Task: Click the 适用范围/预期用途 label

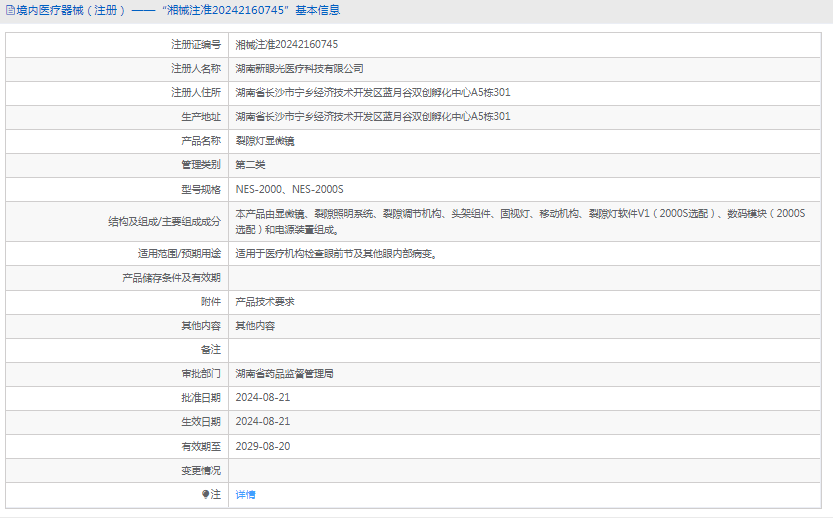Action: [179, 254]
